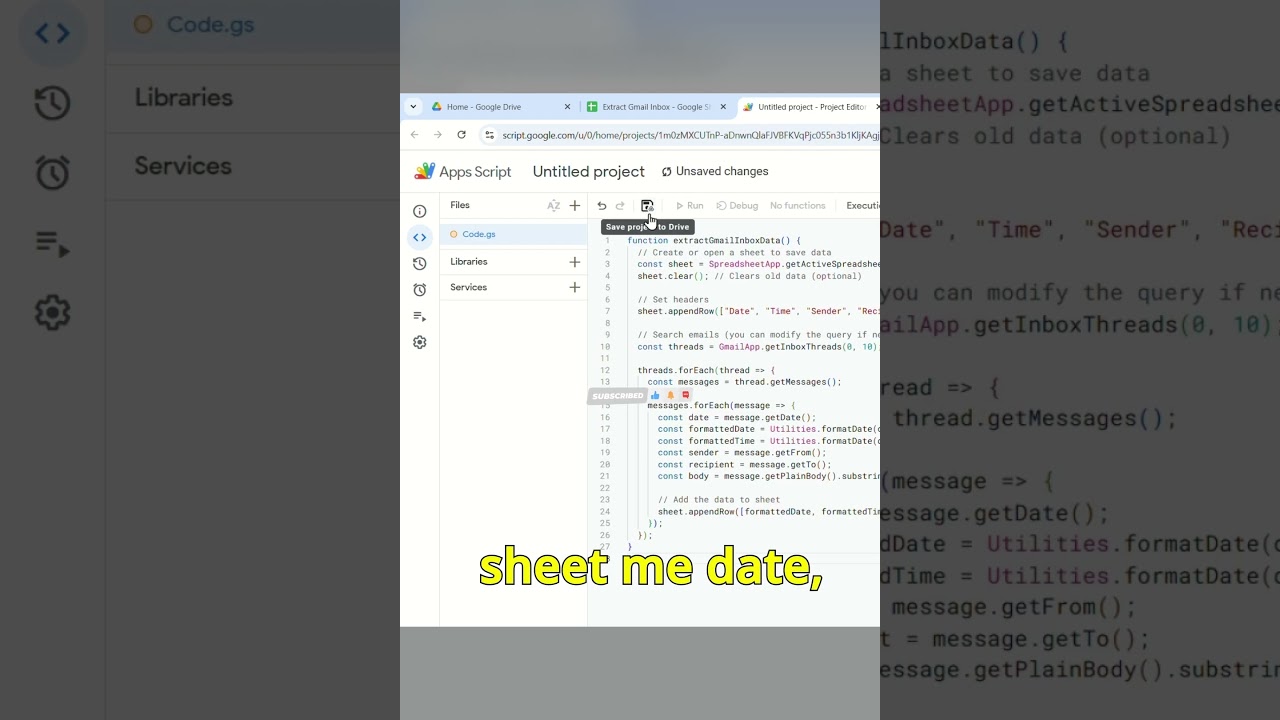Click the GmailApp.getInboxThreads code line

click(759, 347)
